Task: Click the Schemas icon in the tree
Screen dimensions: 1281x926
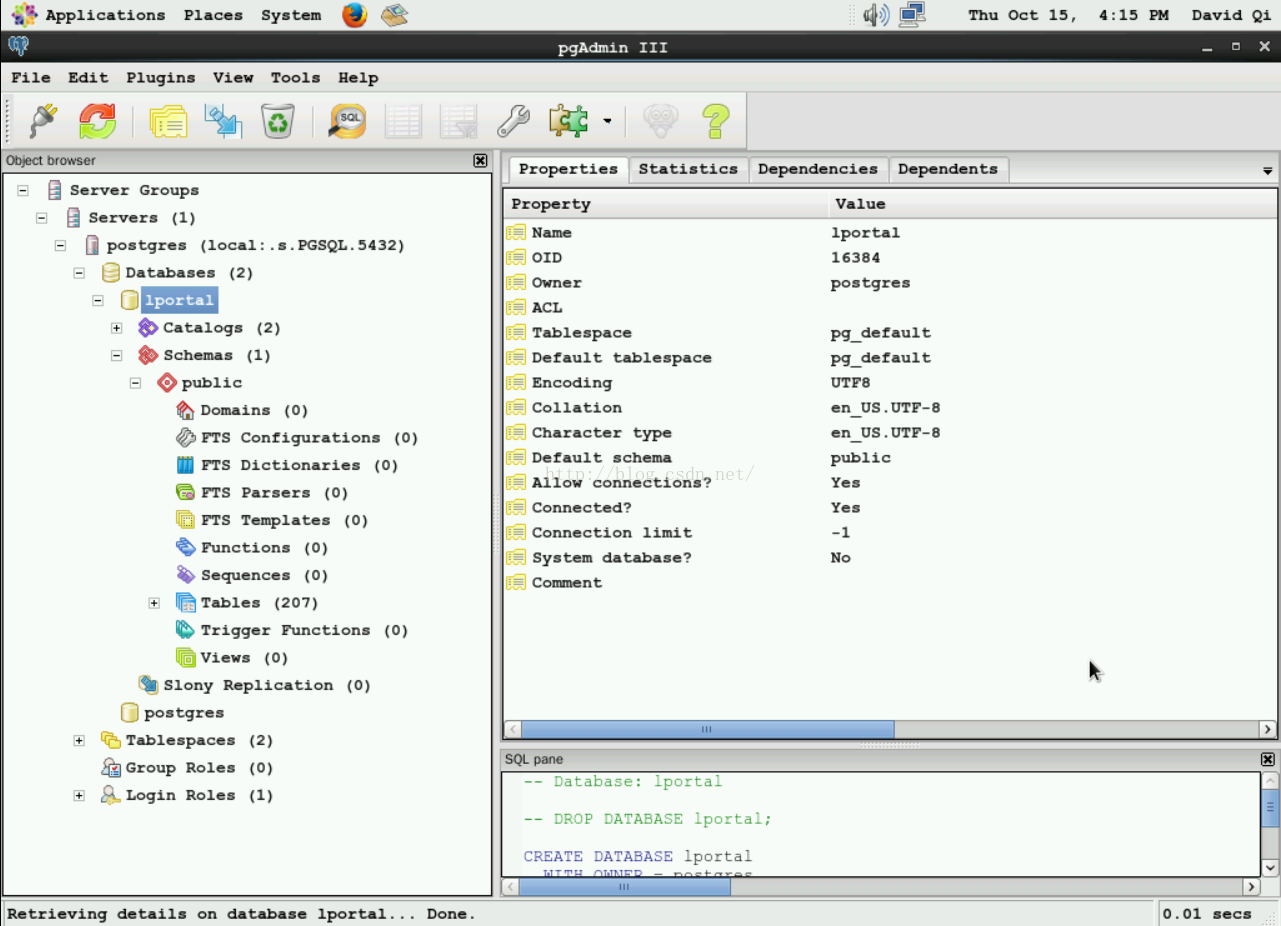Action: (x=148, y=355)
